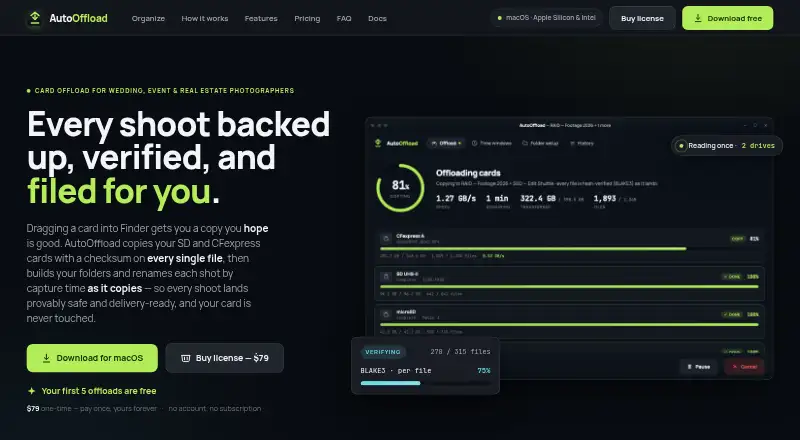Click sparkle icon beside first 5 offloads
This screenshot has width=800, height=440.
pos(32,391)
